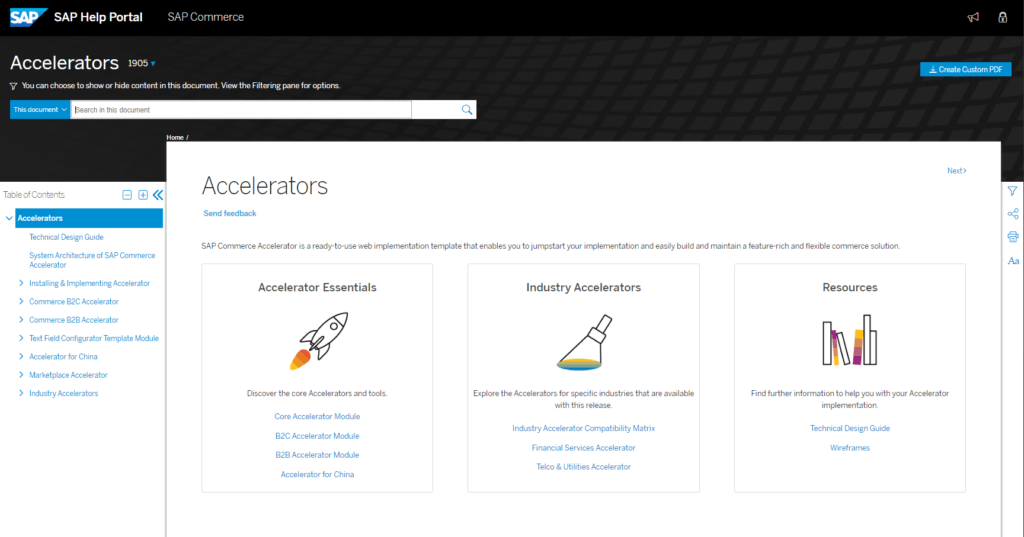Open the Core Accelerator Module link

click(x=317, y=416)
